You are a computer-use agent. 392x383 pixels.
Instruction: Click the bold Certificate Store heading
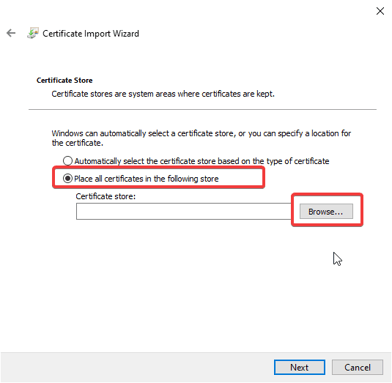point(64,80)
